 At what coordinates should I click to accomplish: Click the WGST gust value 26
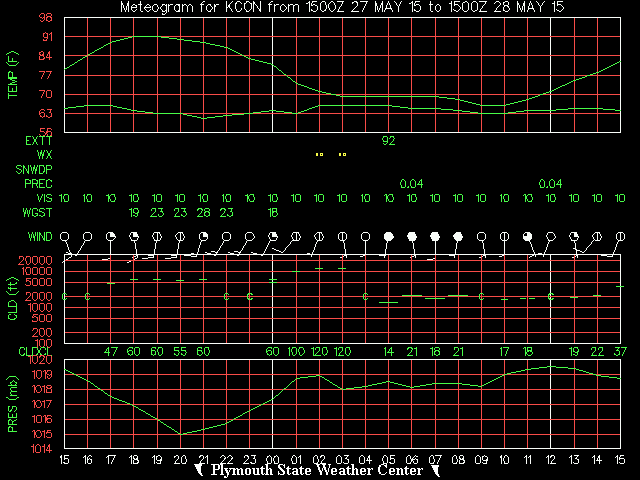(x=203, y=212)
